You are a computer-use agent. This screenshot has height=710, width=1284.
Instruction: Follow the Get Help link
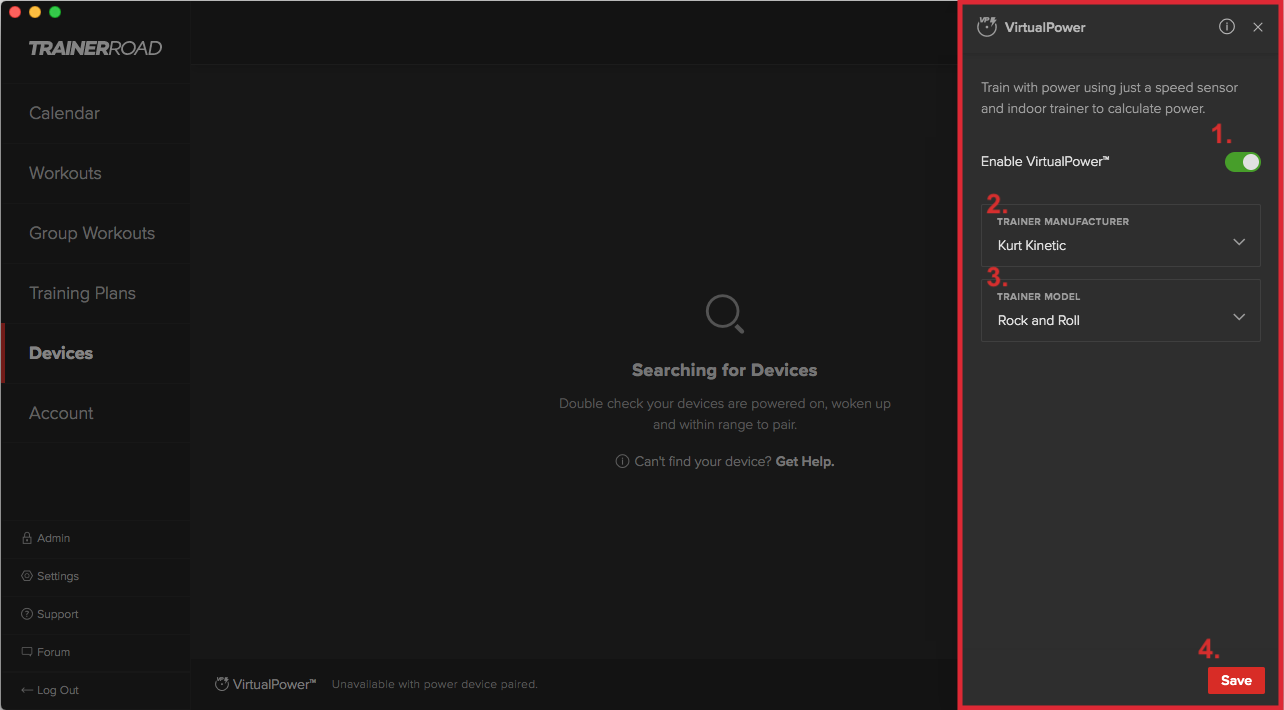pyautogui.click(x=805, y=461)
